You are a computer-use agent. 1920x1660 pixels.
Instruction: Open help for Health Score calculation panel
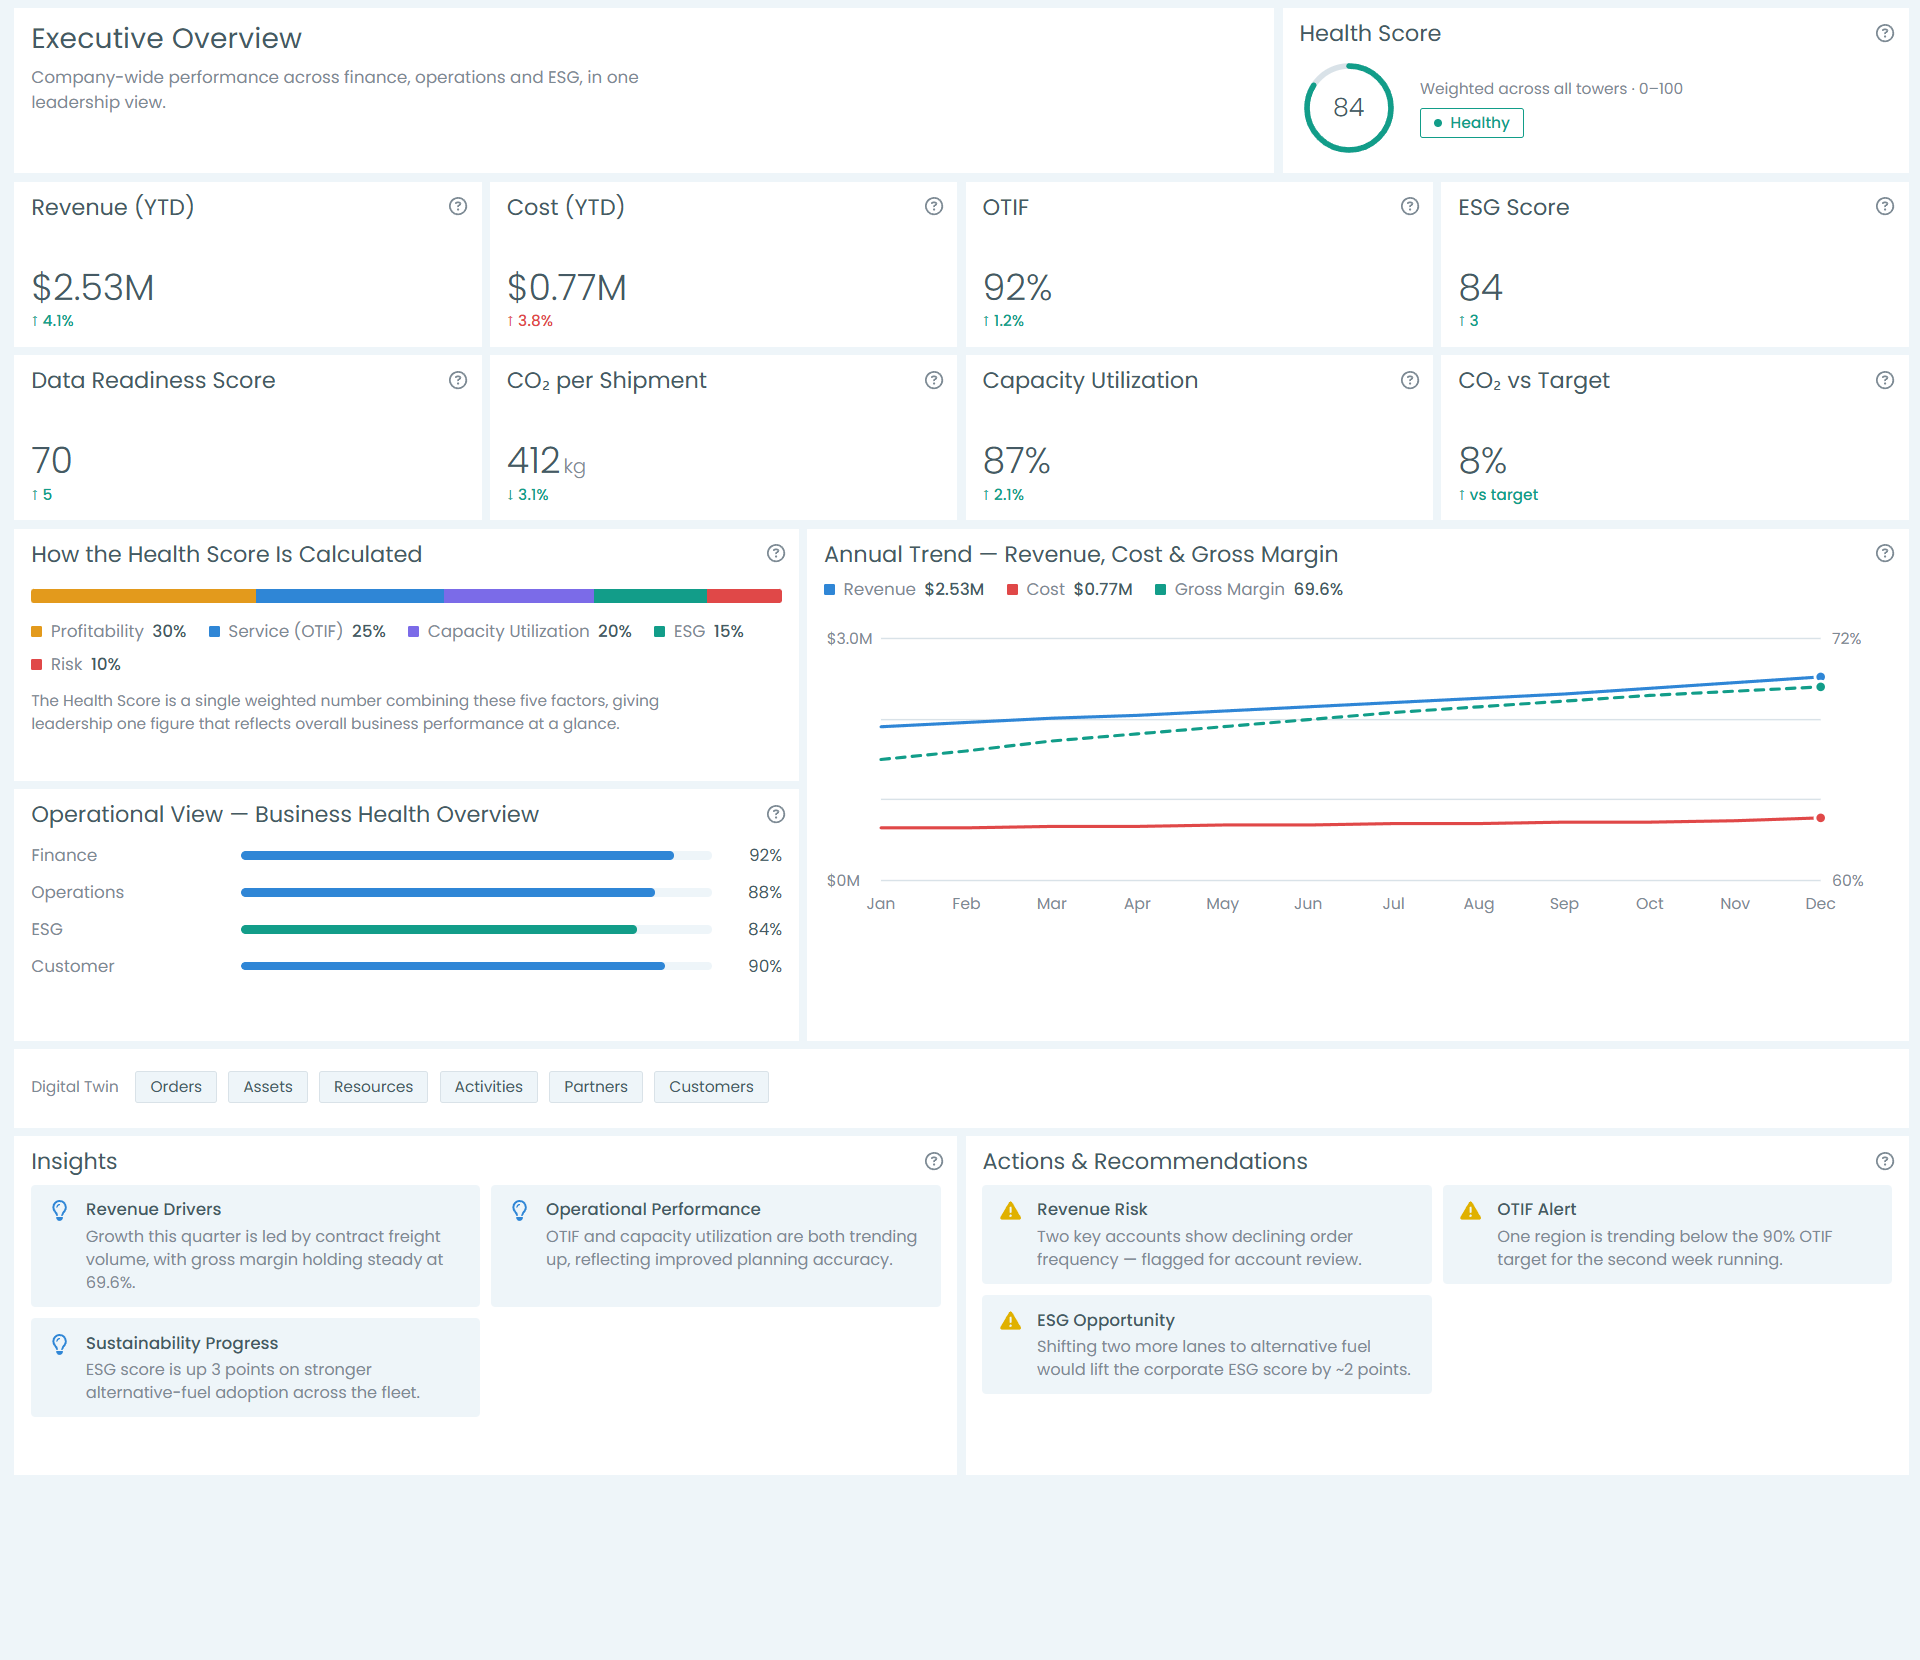pyautogui.click(x=776, y=553)
